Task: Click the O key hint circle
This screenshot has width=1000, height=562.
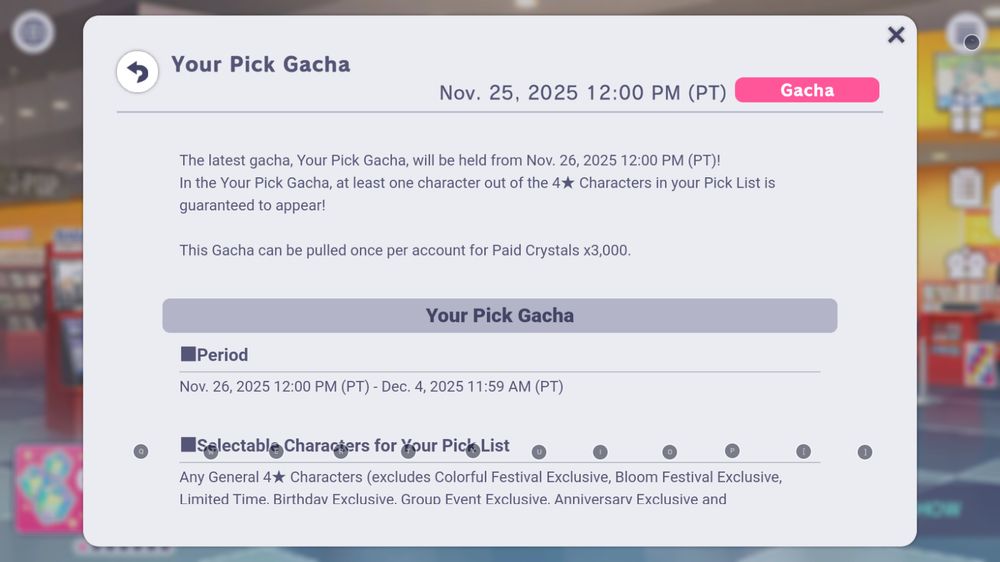Action: point(670,452)
